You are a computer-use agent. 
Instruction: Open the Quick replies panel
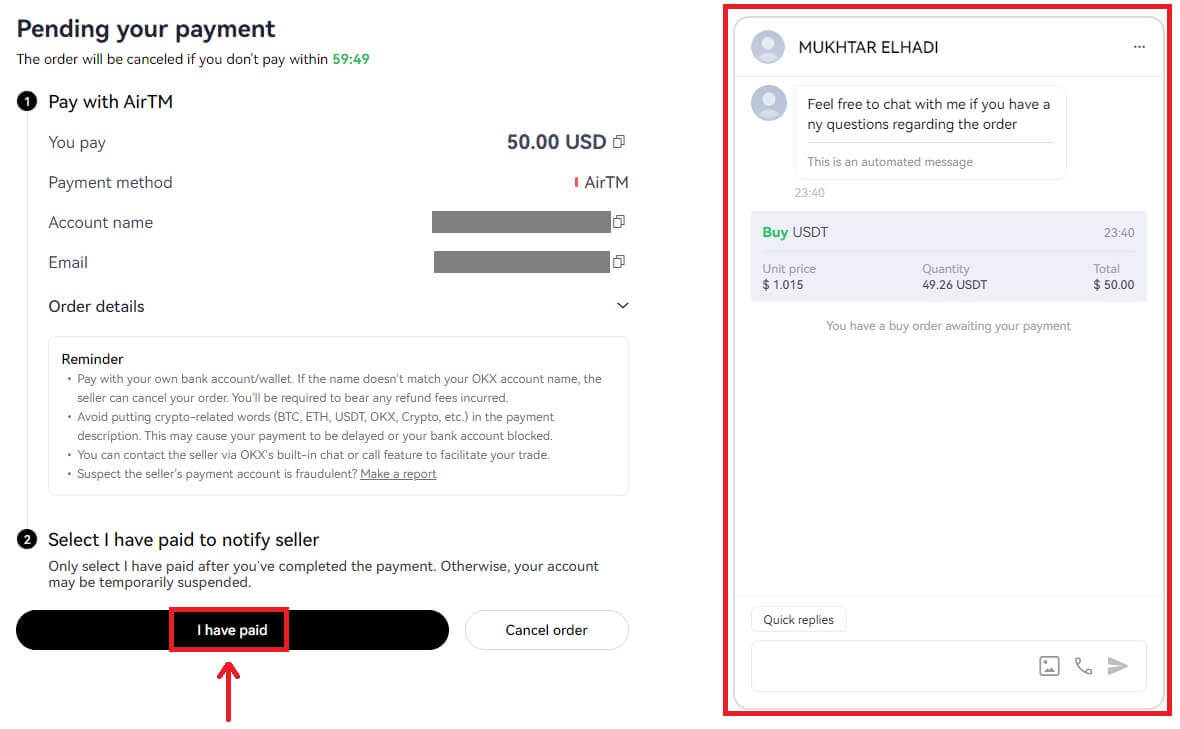[798, 618]
